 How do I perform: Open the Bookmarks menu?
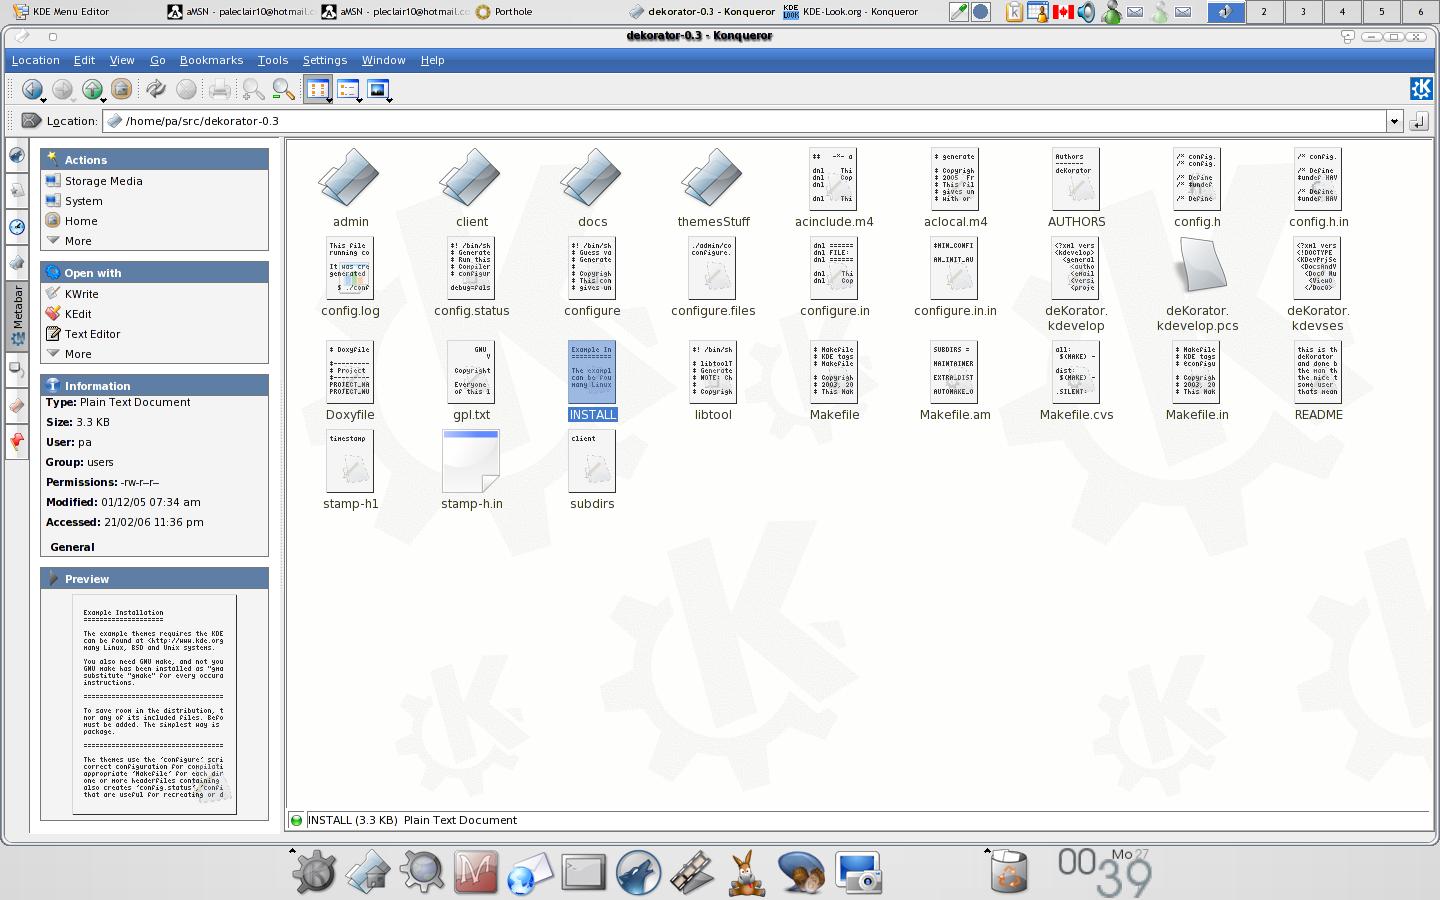[211, 60]
